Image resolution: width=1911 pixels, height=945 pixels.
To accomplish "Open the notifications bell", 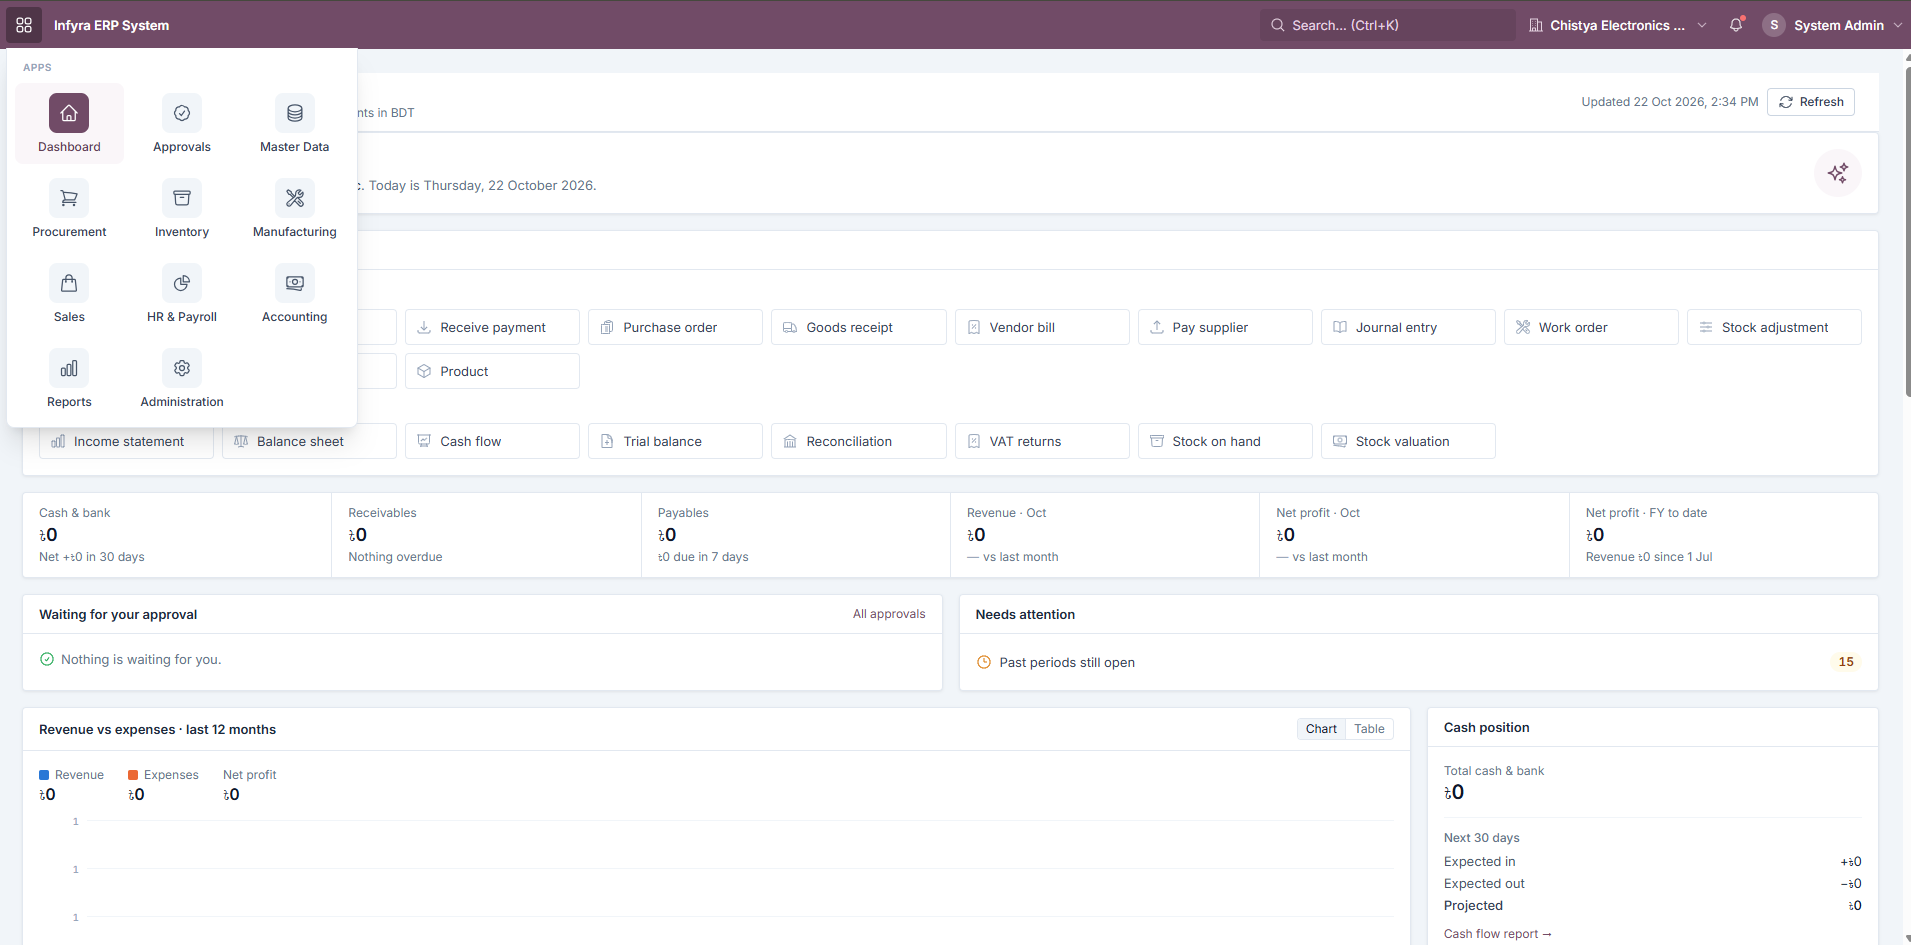I will [1736, 25].
